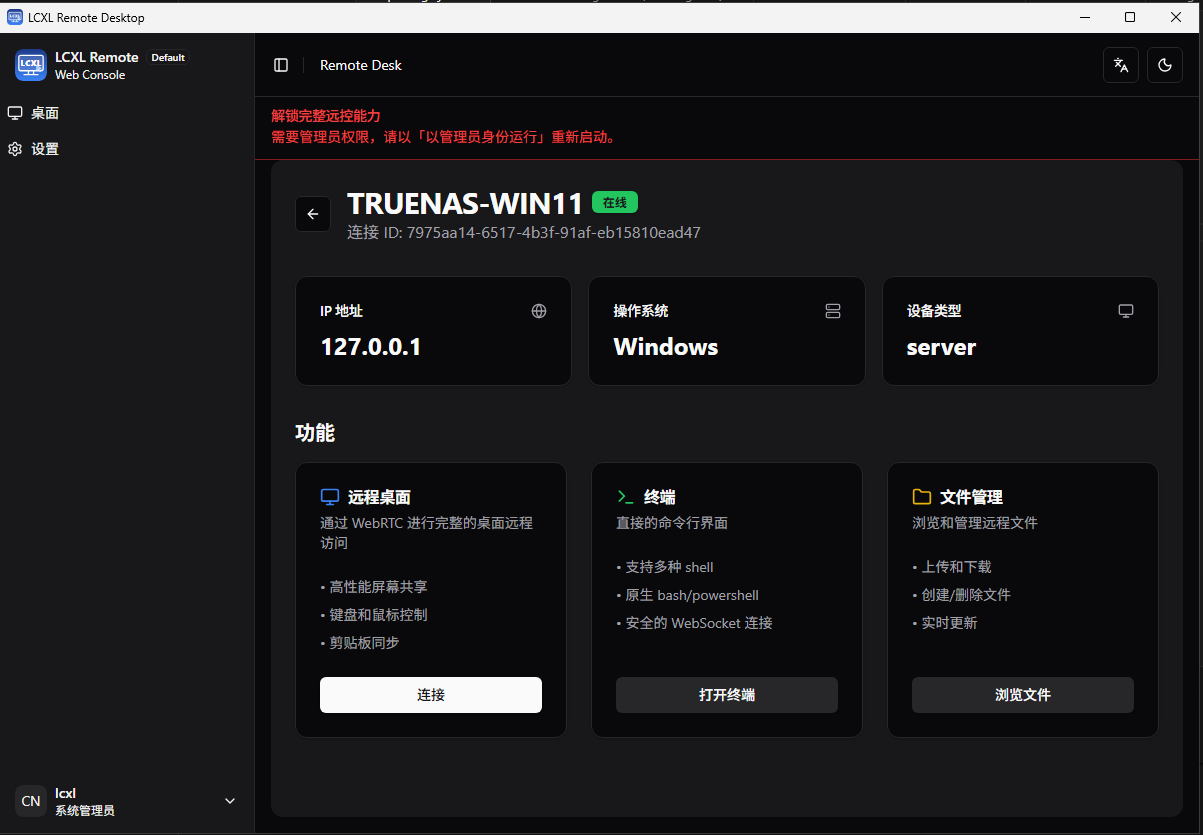Click the 在线 status badge
The image size is (1203, 835).
coord(615,203)
